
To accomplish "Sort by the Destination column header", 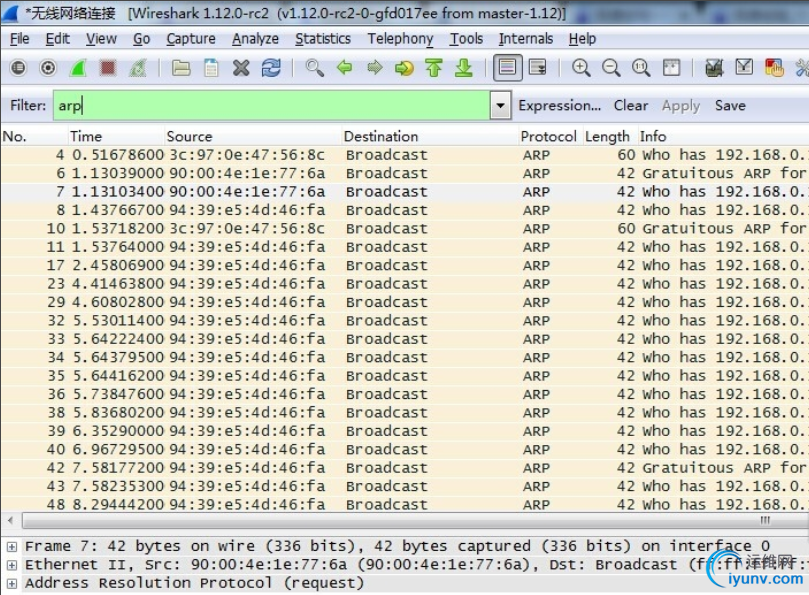I will pos(430,136).
